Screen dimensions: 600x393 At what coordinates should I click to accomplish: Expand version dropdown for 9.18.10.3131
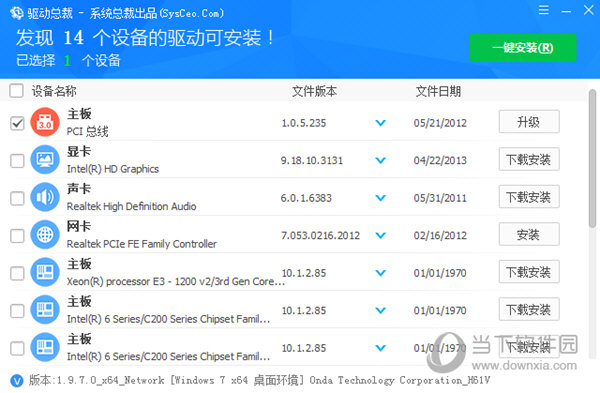(380, 160)
